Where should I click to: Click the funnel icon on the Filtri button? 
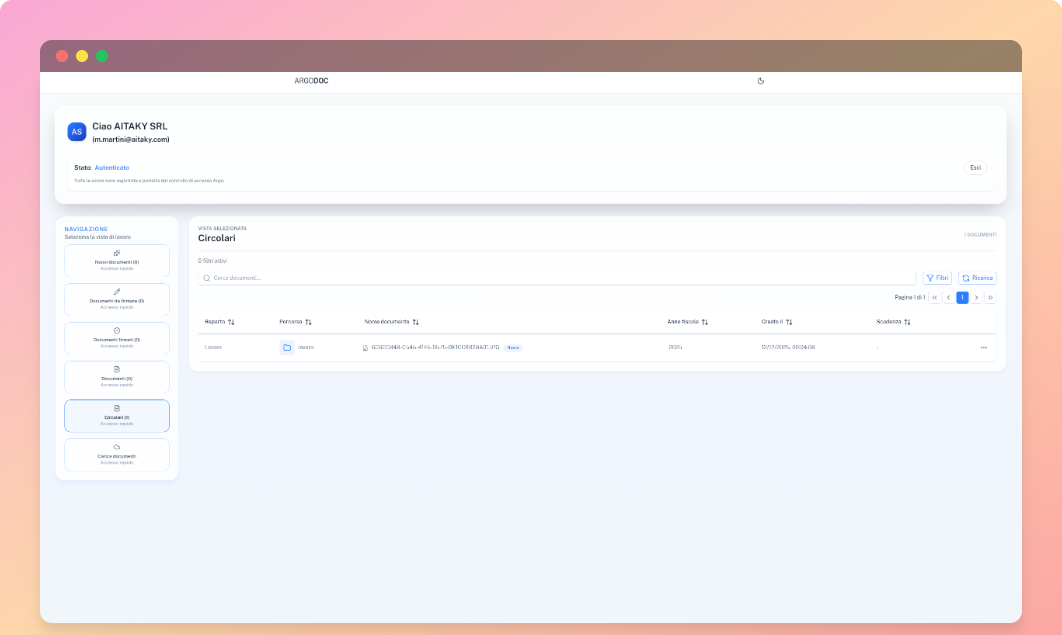(x=928, y=277)
